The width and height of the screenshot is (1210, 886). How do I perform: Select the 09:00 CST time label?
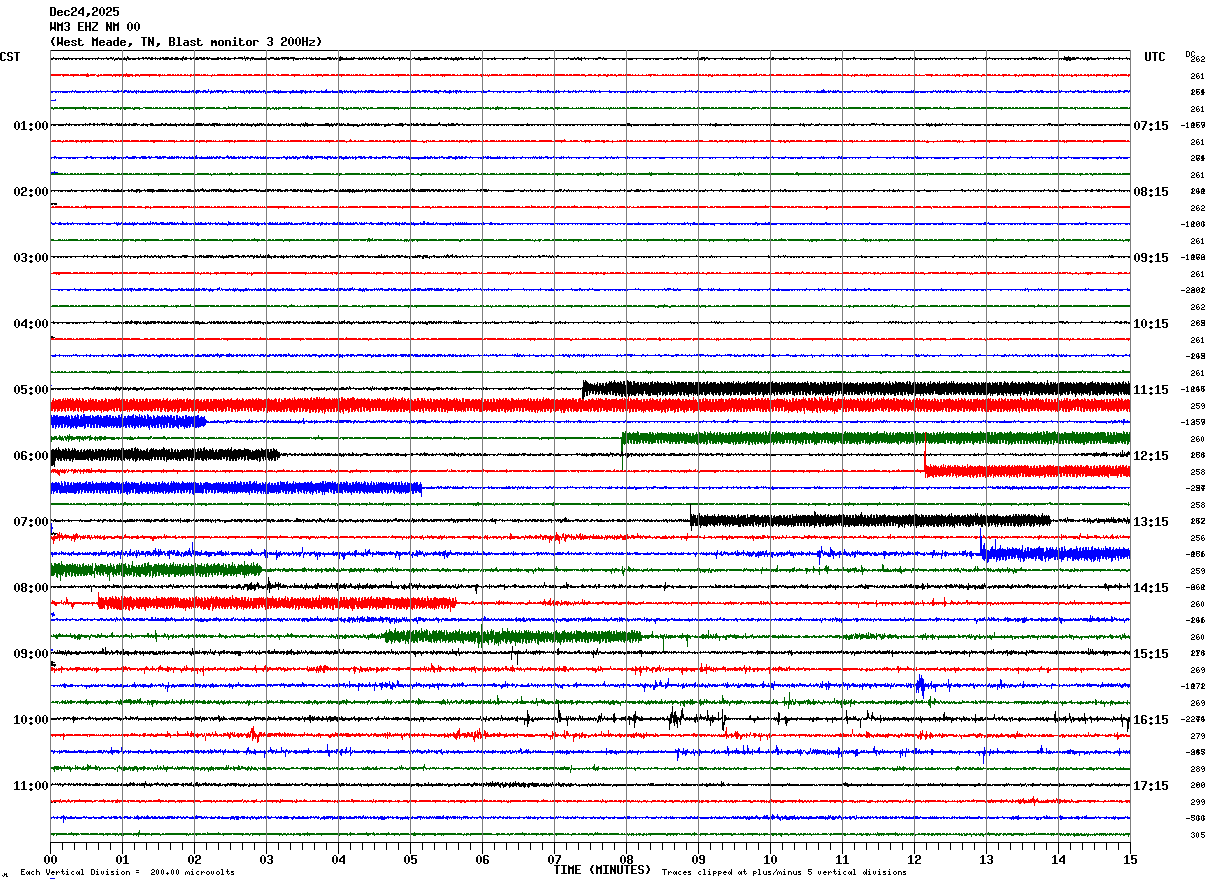pyautogui.click(x=31, y=654)
